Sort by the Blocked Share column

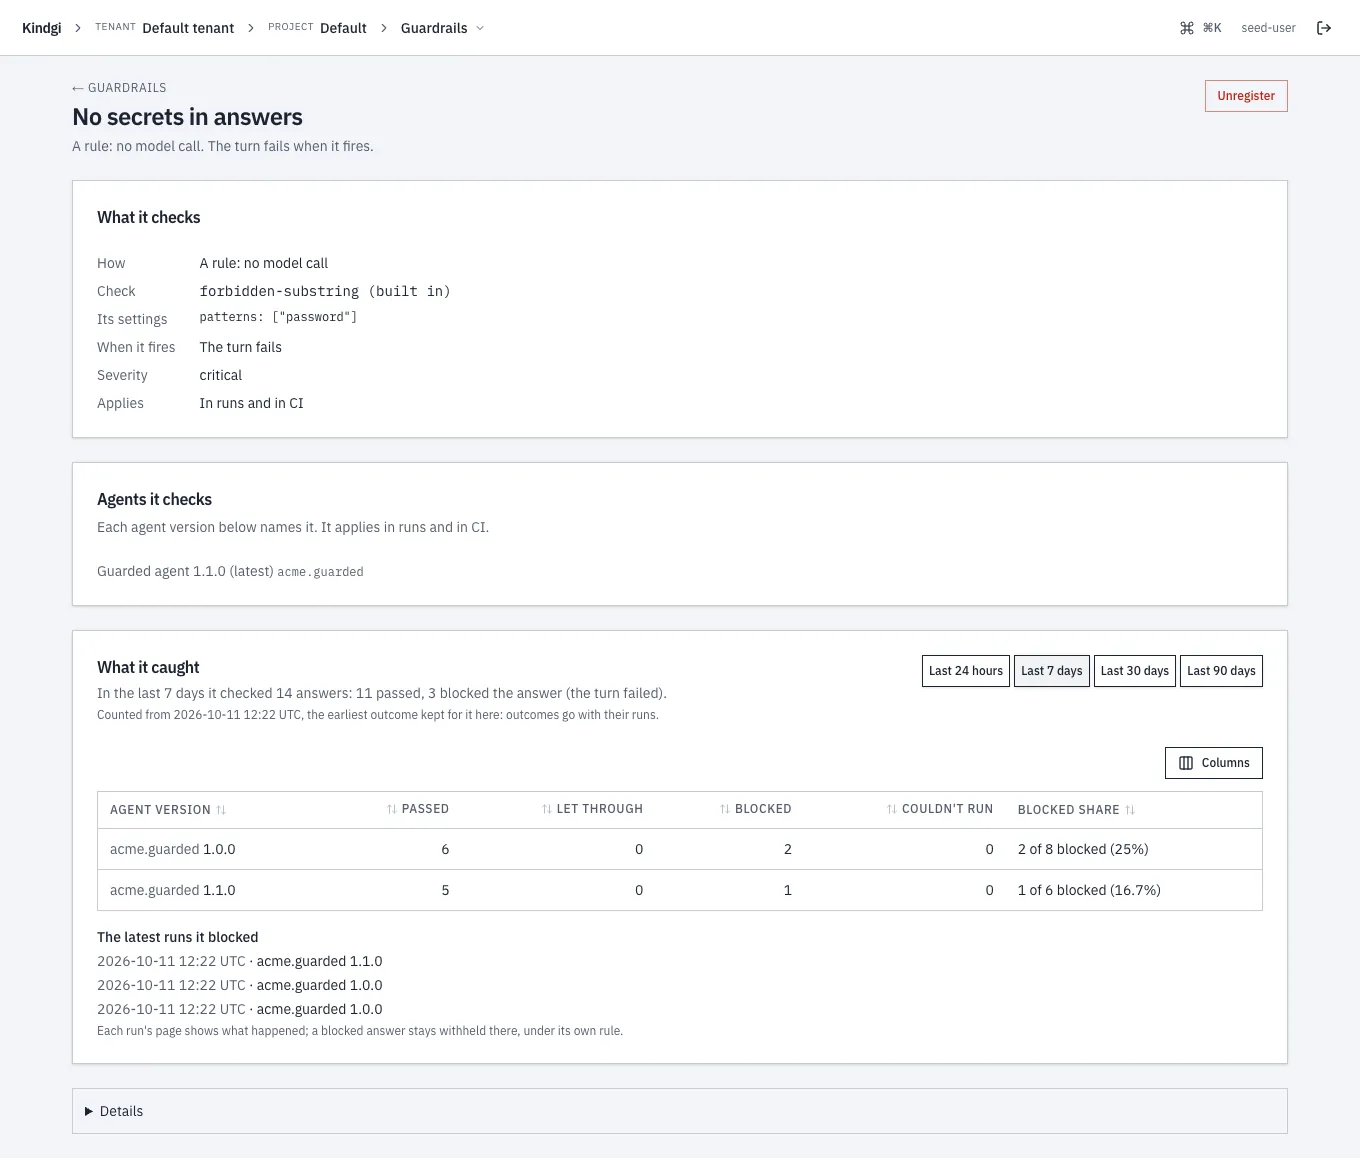(1076, 810)
